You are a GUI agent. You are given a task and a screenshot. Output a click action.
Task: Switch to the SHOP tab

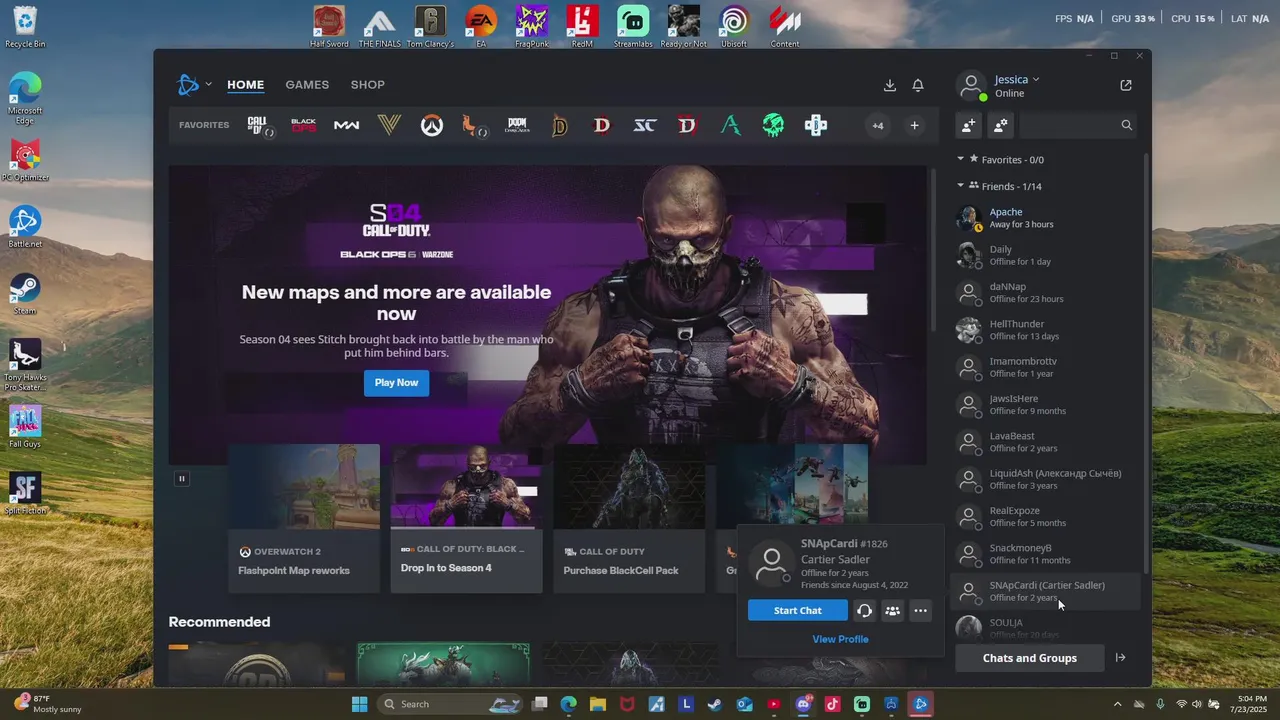(x=367, y=85)
